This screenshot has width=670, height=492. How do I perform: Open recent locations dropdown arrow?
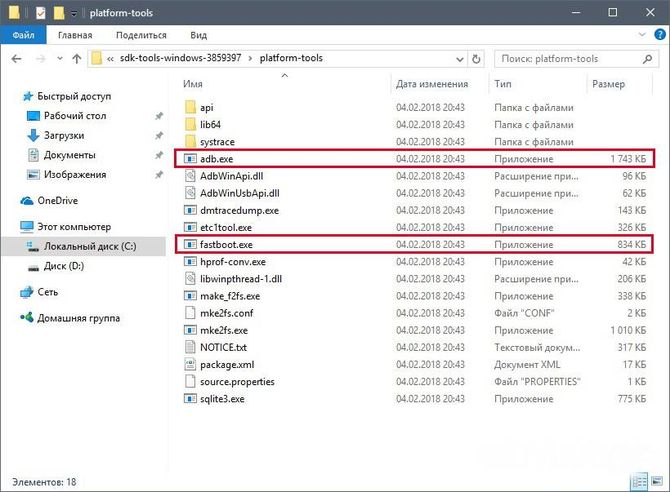tap(60, 59)
